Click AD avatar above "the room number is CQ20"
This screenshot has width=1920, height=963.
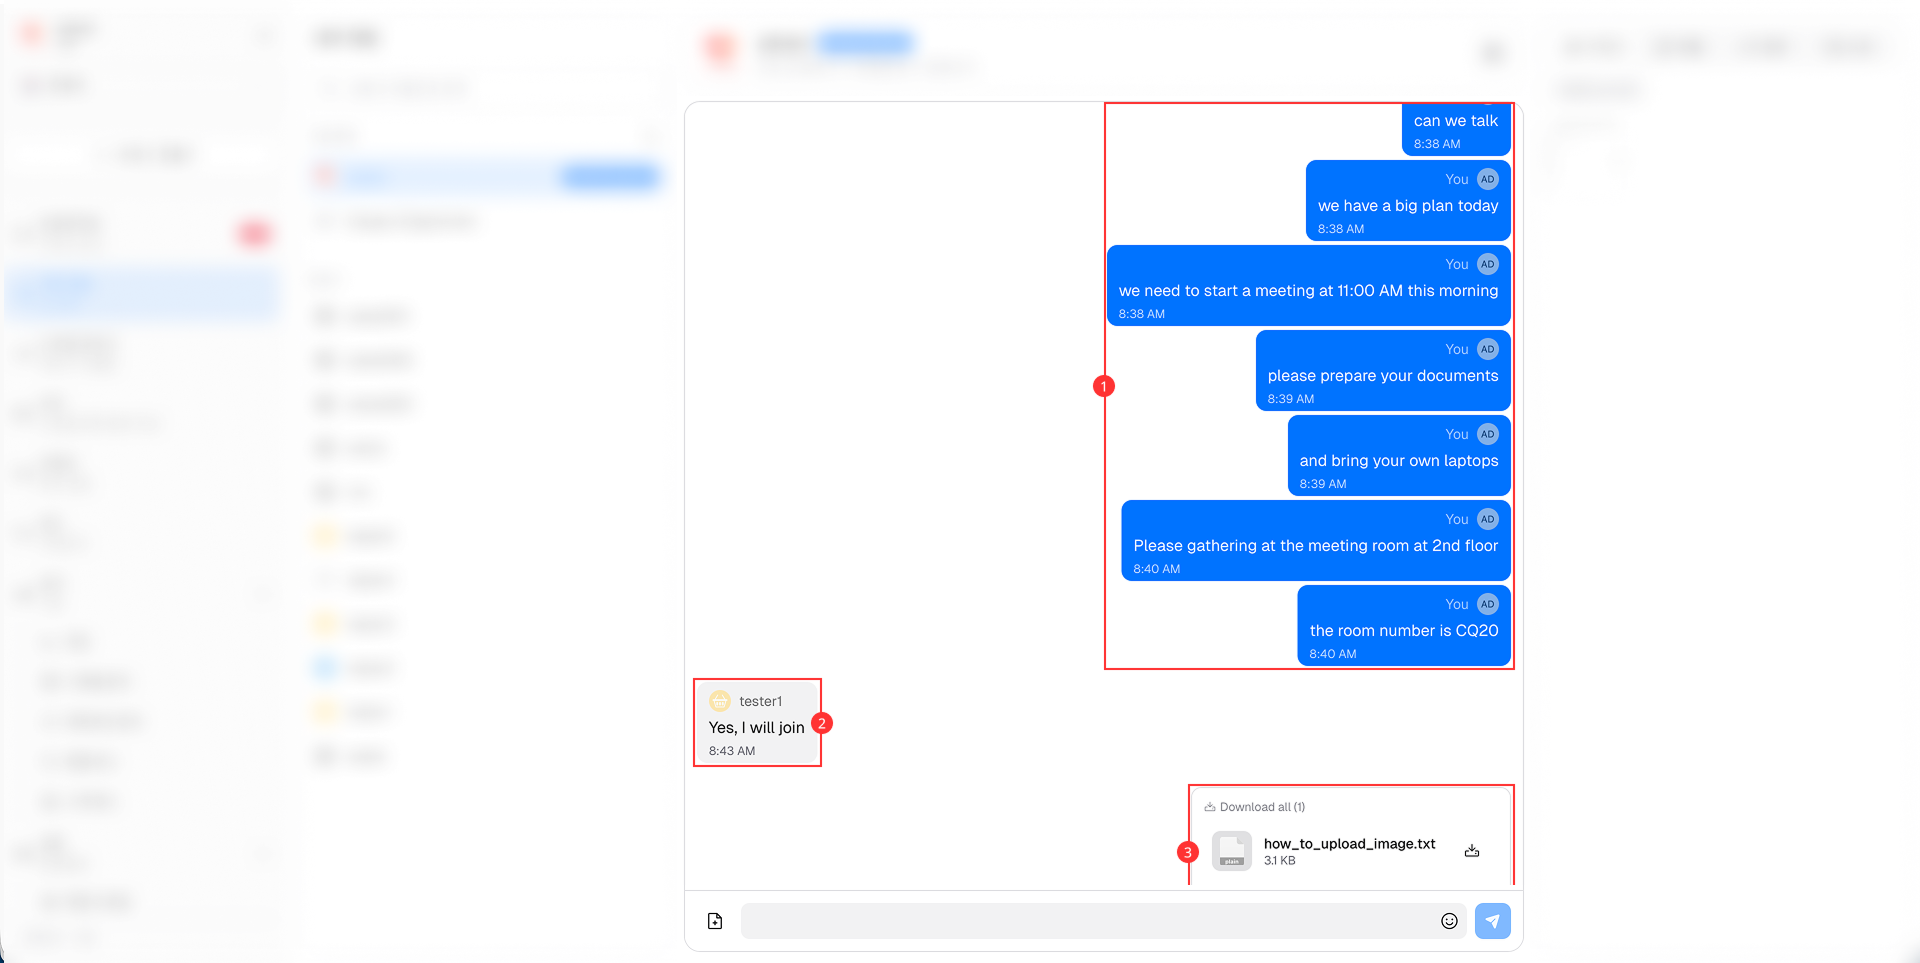click(1488, 604)
